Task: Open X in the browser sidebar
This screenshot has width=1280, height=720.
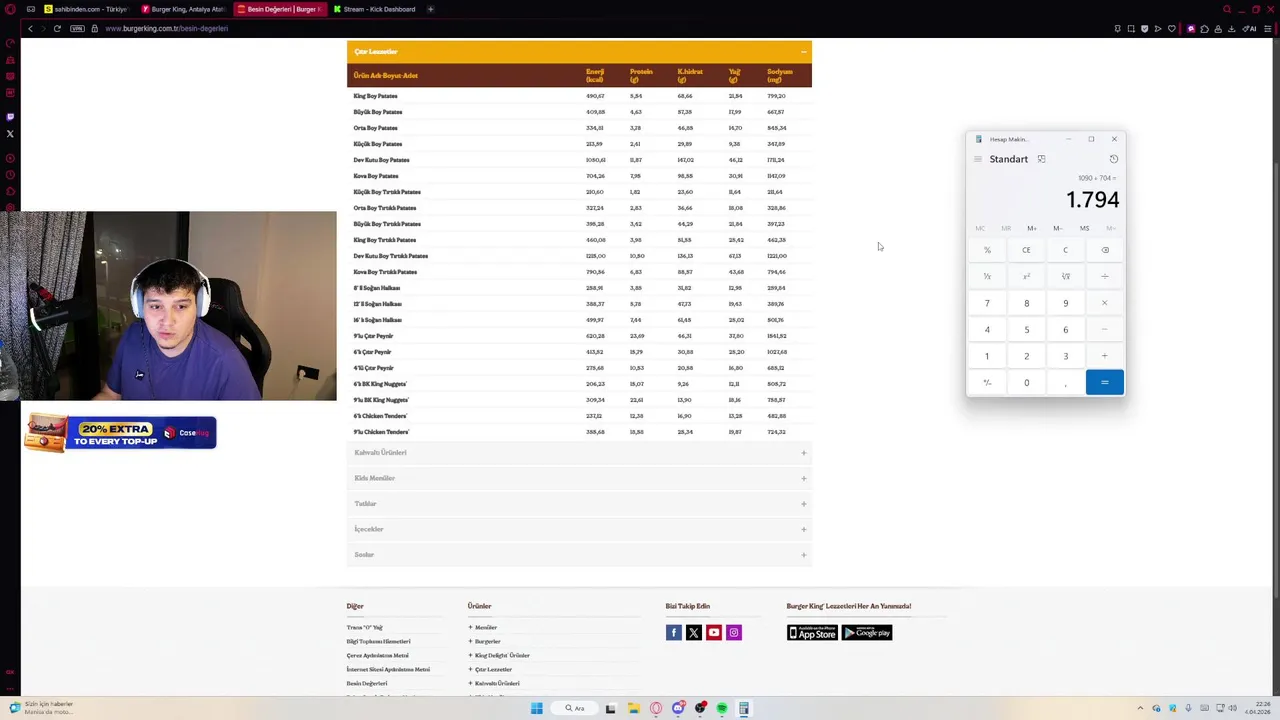Action: [10, 134]
